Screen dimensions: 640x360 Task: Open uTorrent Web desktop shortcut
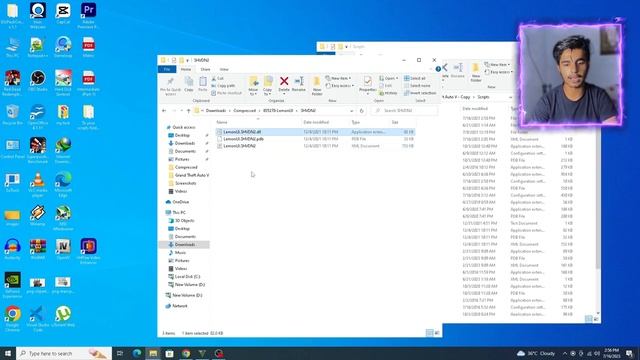point(63,317)
